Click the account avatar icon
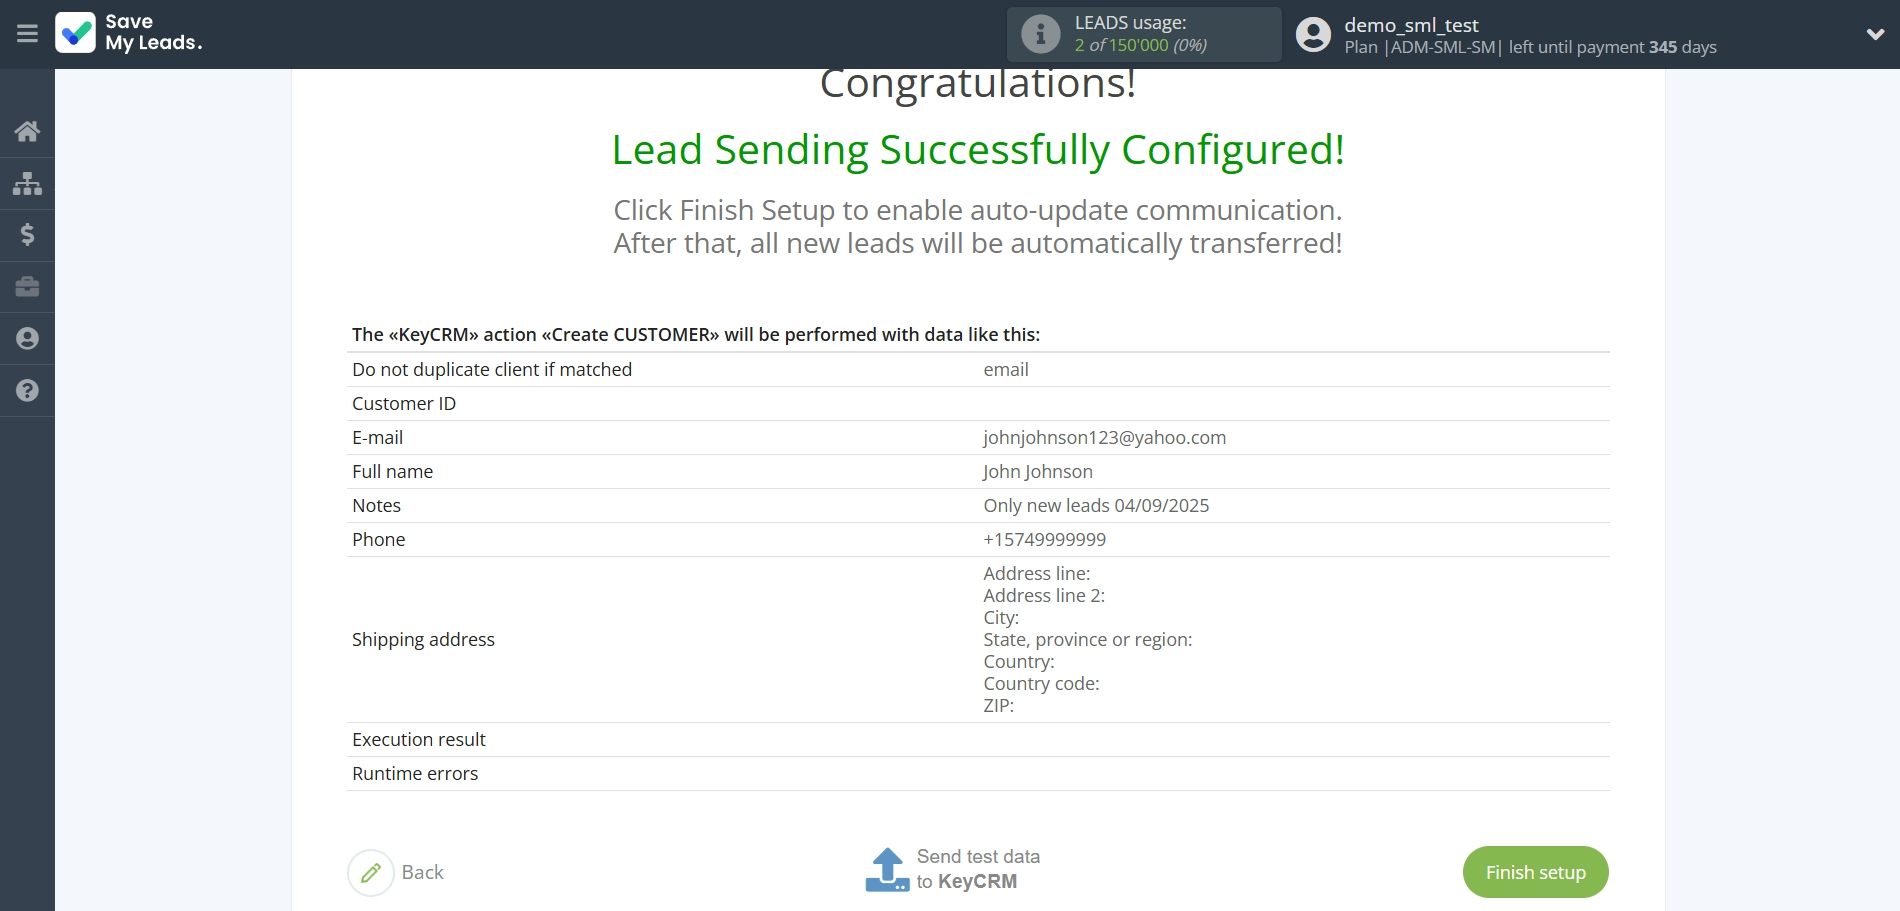Viewport: 1900px width, 911px height. [x=1313, y=35]
